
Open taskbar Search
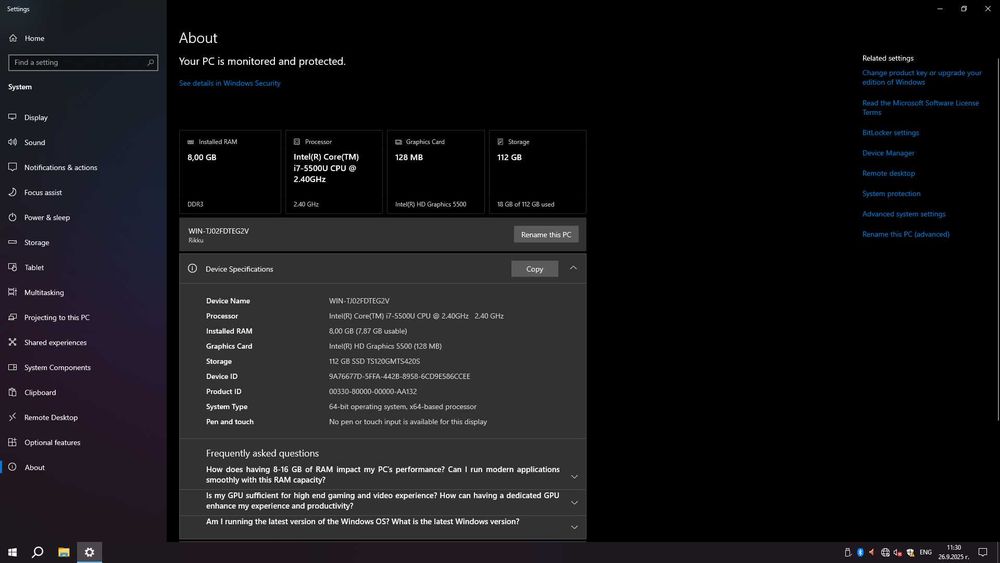click(38, 552)
